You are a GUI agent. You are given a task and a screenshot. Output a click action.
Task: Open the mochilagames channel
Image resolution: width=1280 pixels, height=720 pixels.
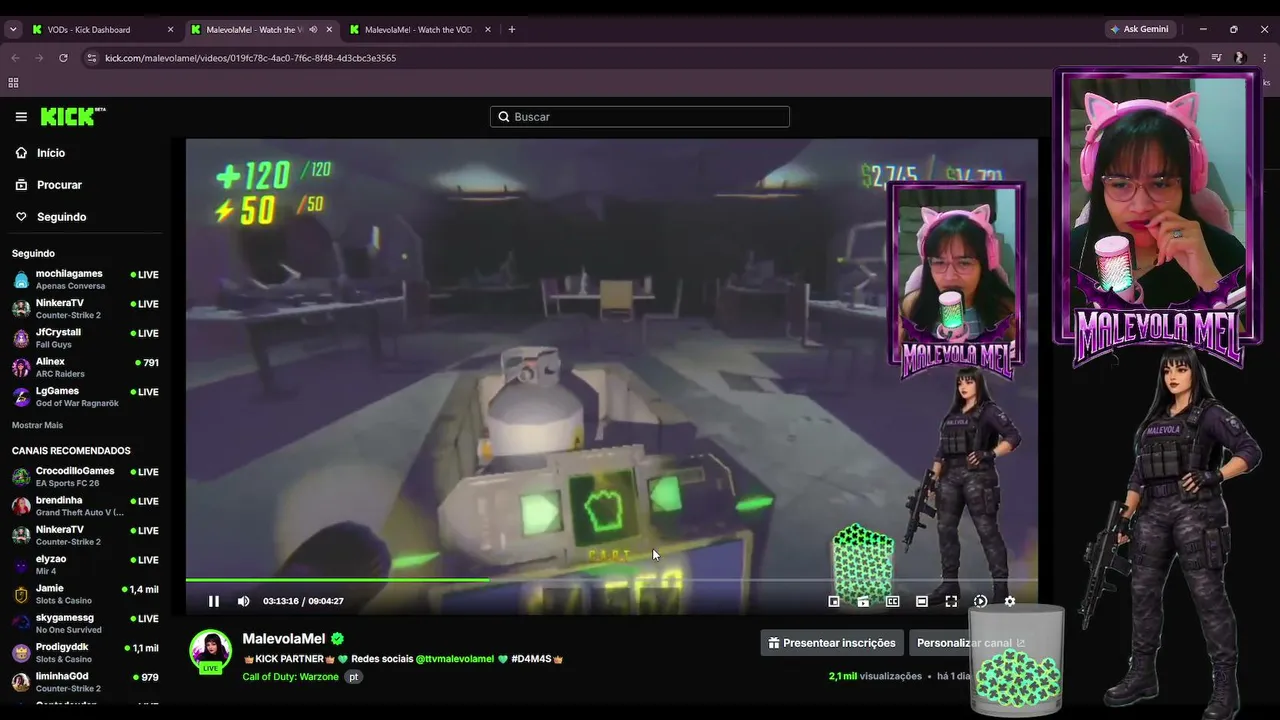(x=85, y=279)
